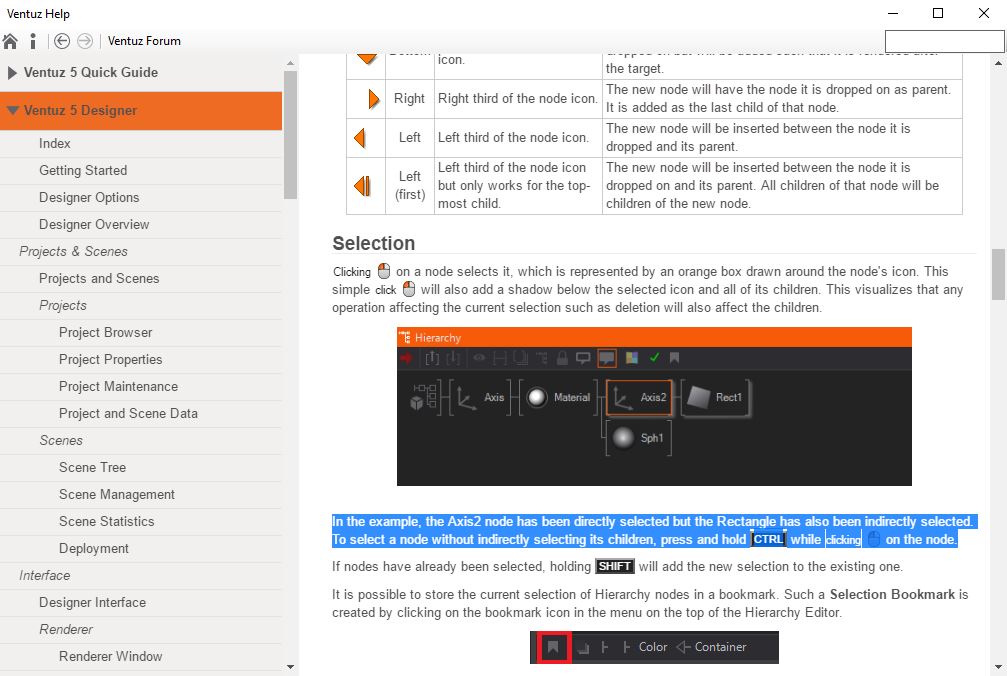Click the red-boxed bookmark icon in the illustration

pyautogui.click(x=550, y=647)
